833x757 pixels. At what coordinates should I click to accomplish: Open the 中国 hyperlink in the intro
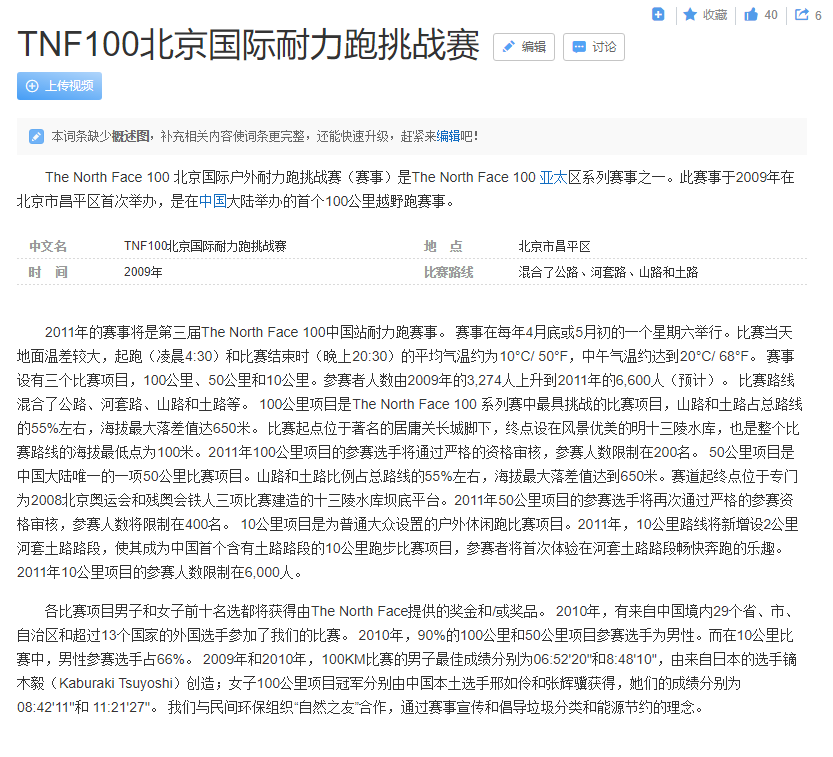212,200
